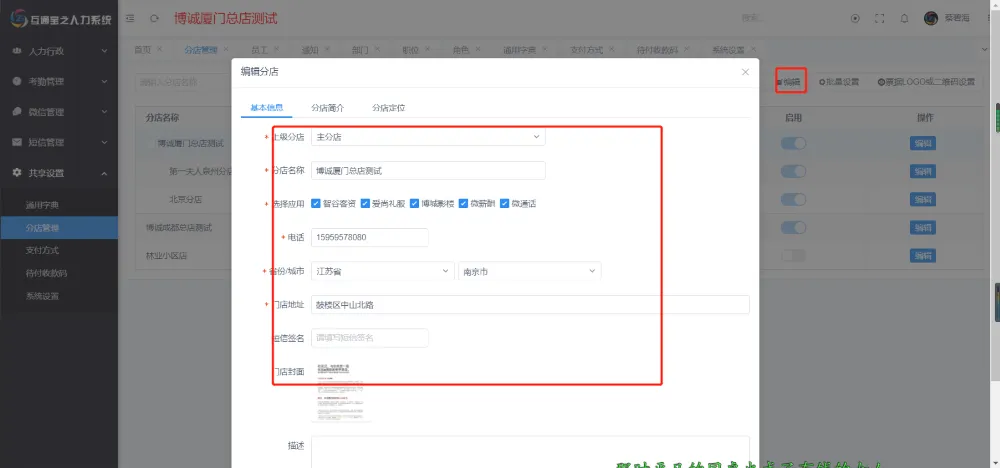This screenshot has height=468, width=1000.
Task: Switch to the 分店简介 tab
Action: [327, 107]
